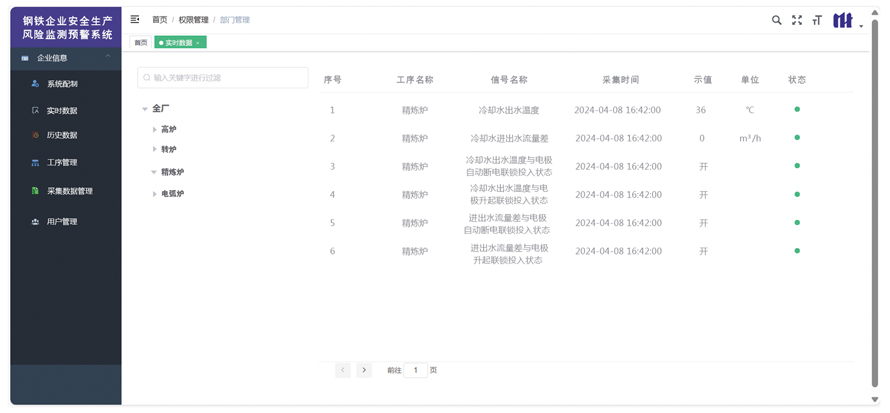Switch to the 首页 tab
Image resolution: width=890 pixels, height=413 pixels.
coord(141,43)
